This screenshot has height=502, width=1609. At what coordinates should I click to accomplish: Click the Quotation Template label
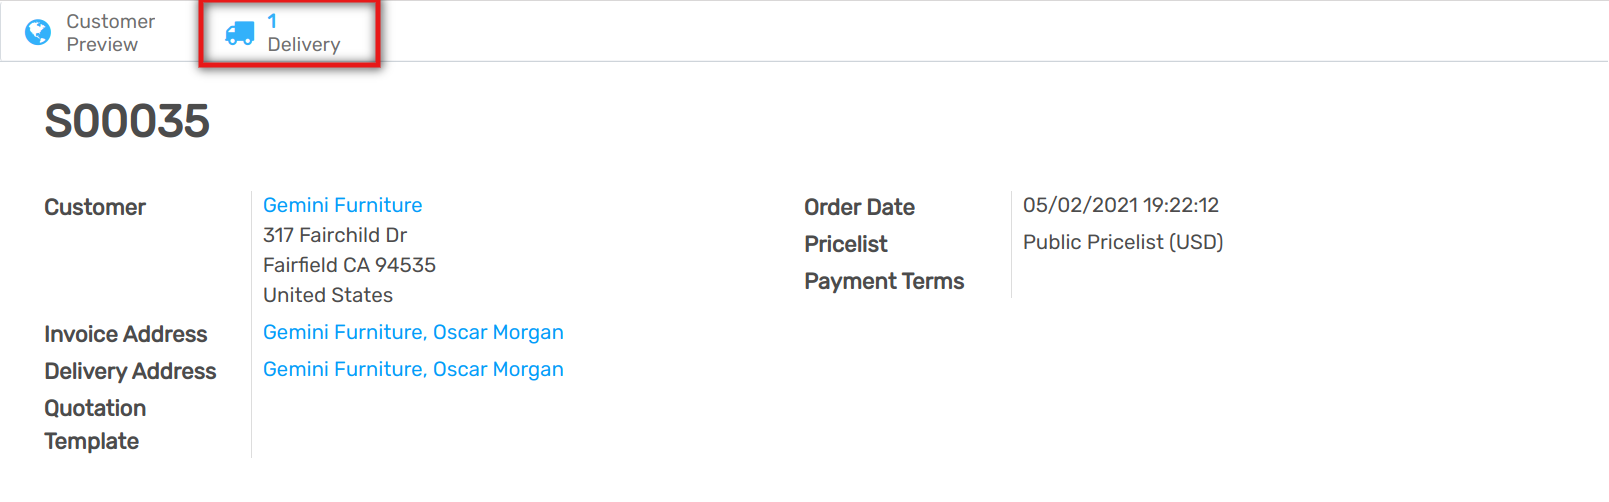[x=95, y=424]
